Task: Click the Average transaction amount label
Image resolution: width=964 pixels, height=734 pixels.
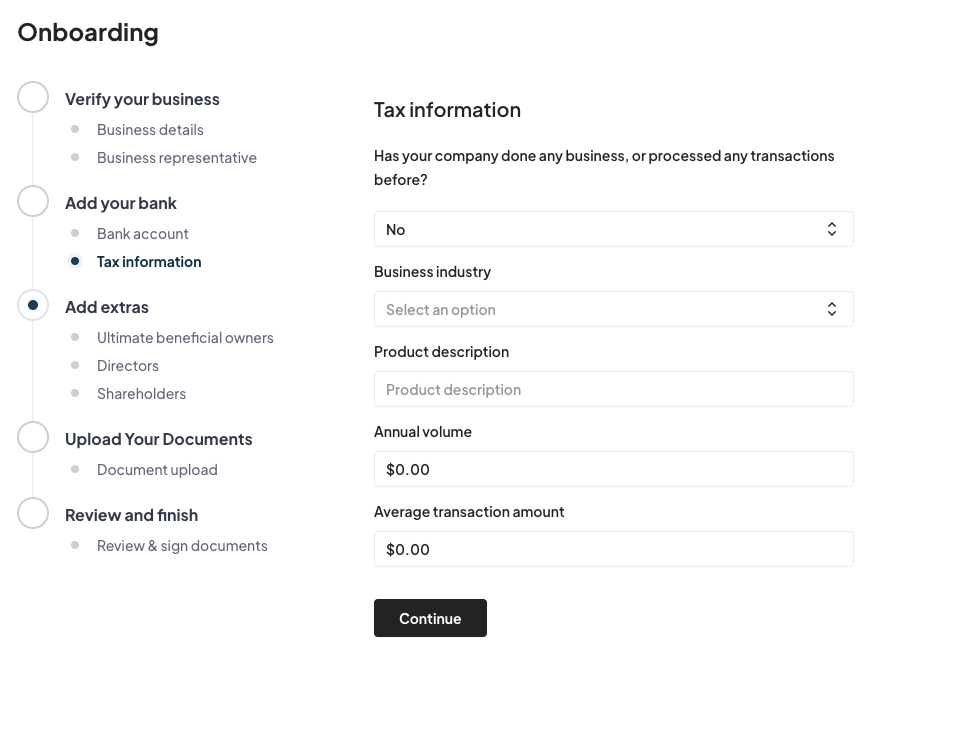Action: 468,511
